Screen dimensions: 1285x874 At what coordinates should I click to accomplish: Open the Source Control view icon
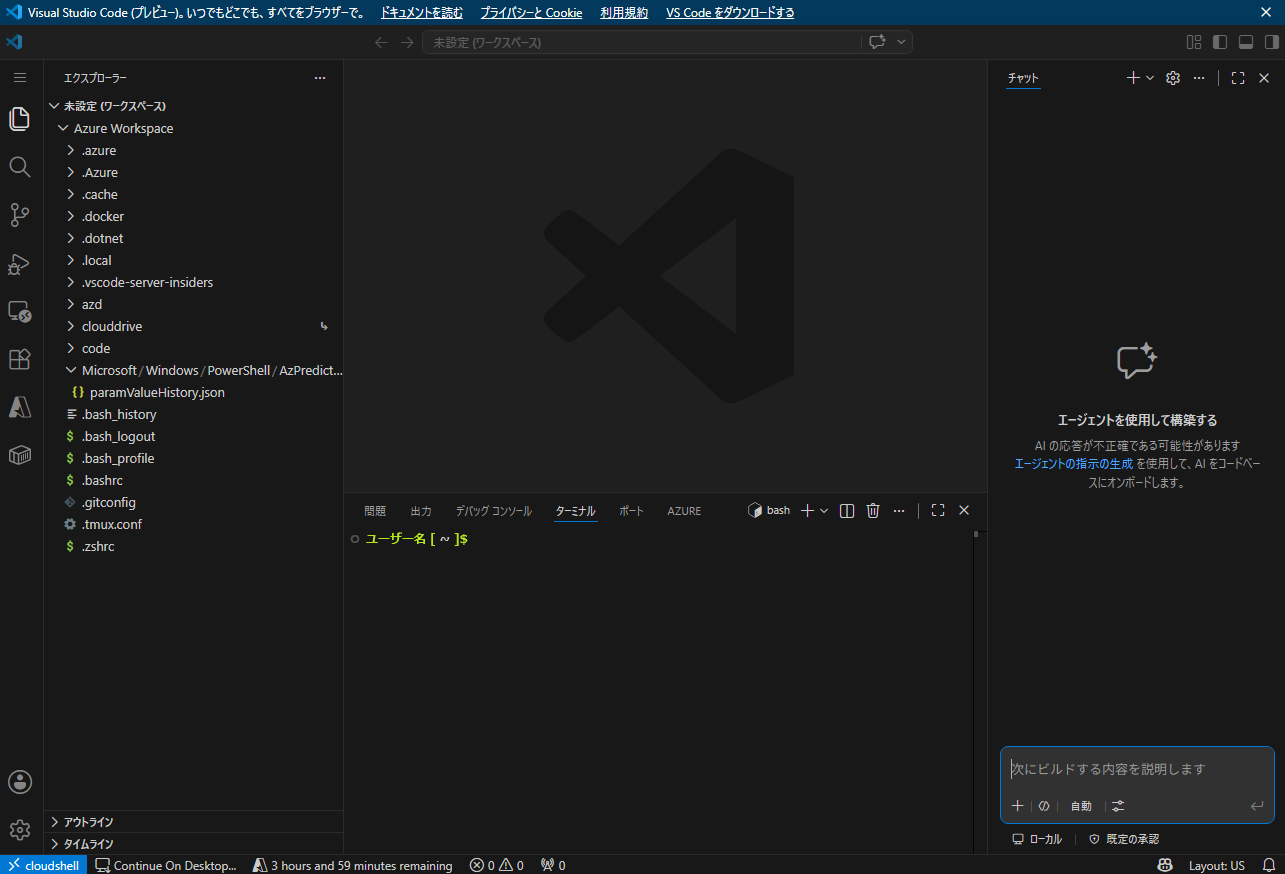[19, 214]
